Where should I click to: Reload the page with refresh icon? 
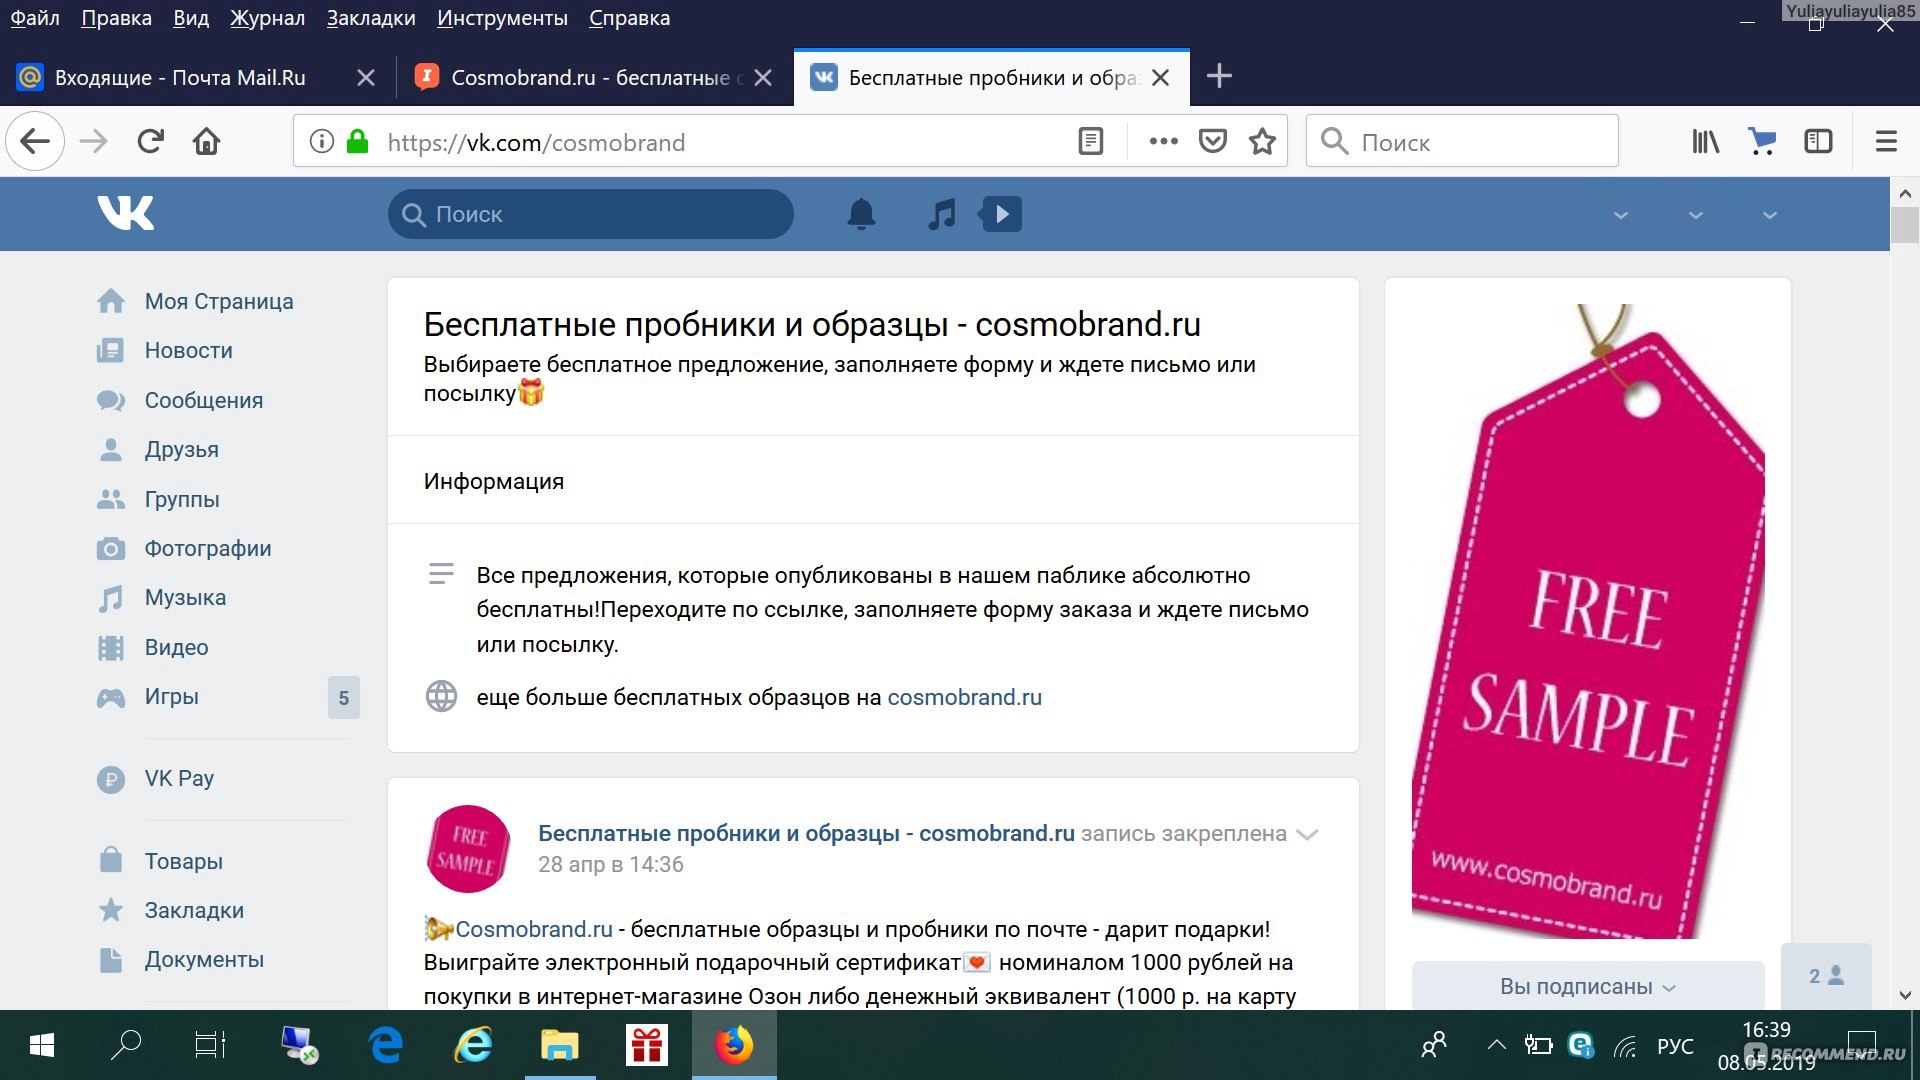(150, 141)
